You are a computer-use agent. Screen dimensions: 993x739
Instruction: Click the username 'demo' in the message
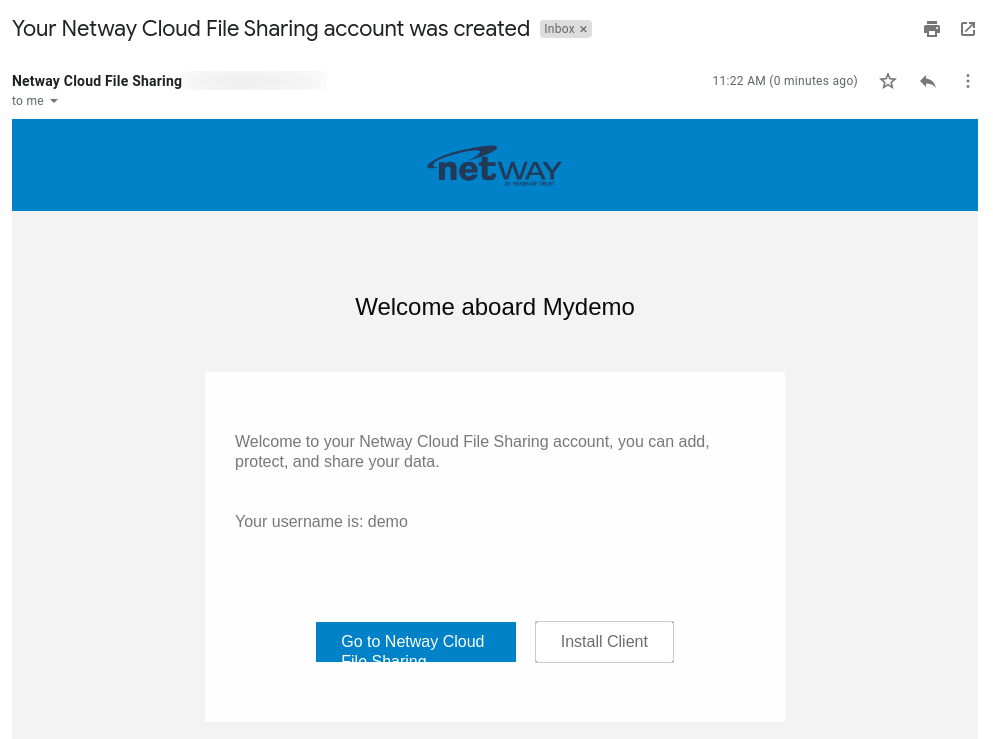(x=388, y=521)
